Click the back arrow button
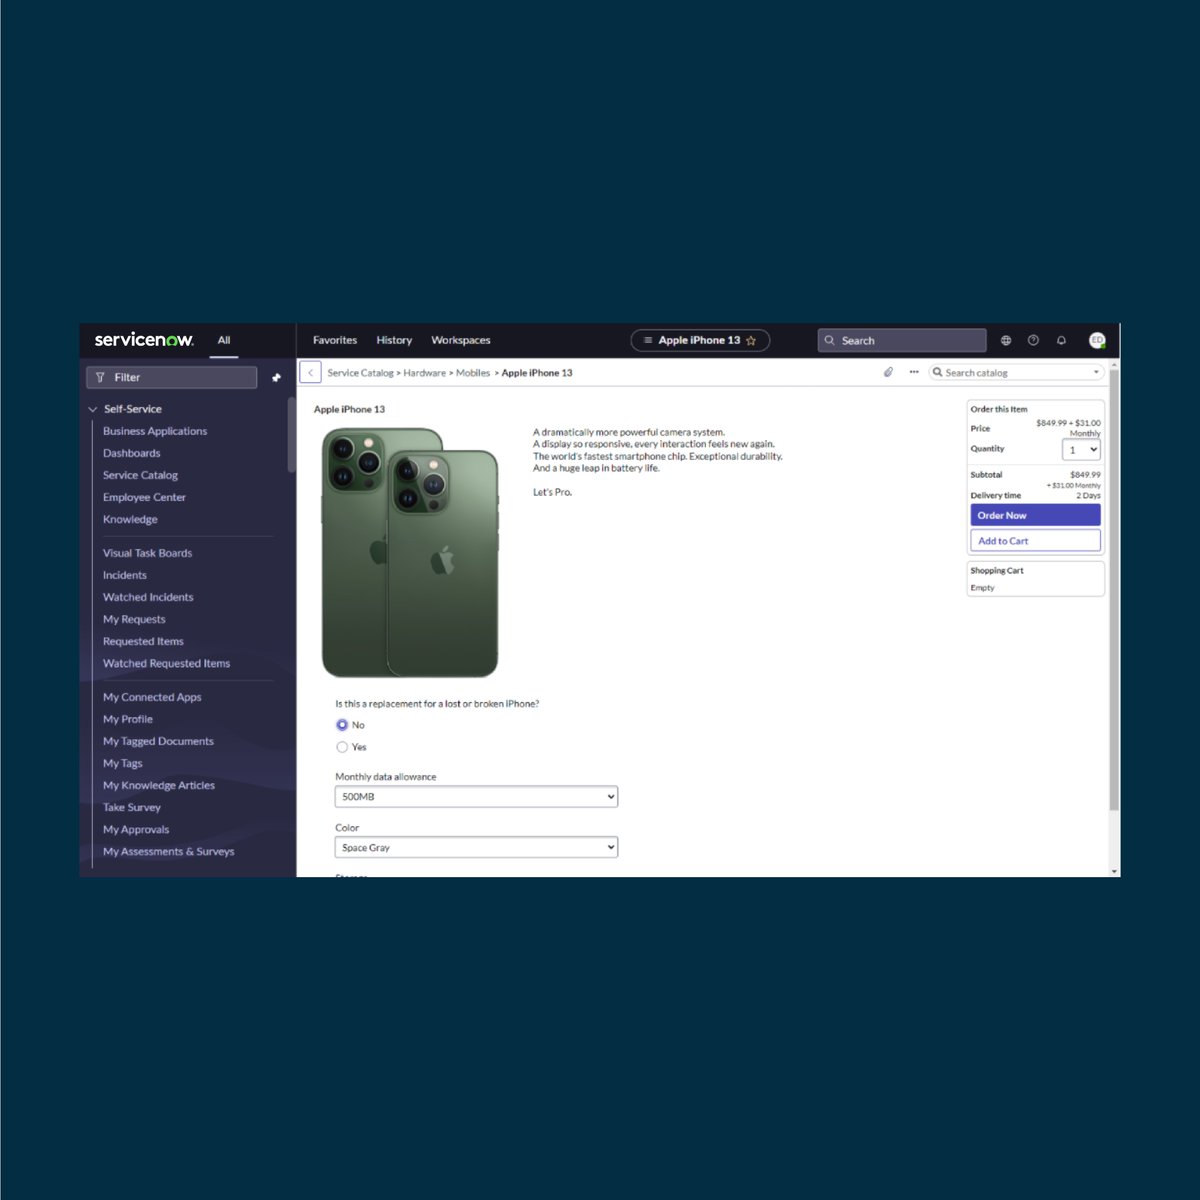This screenshot has width=1200, height=1200. click(310, 372)
